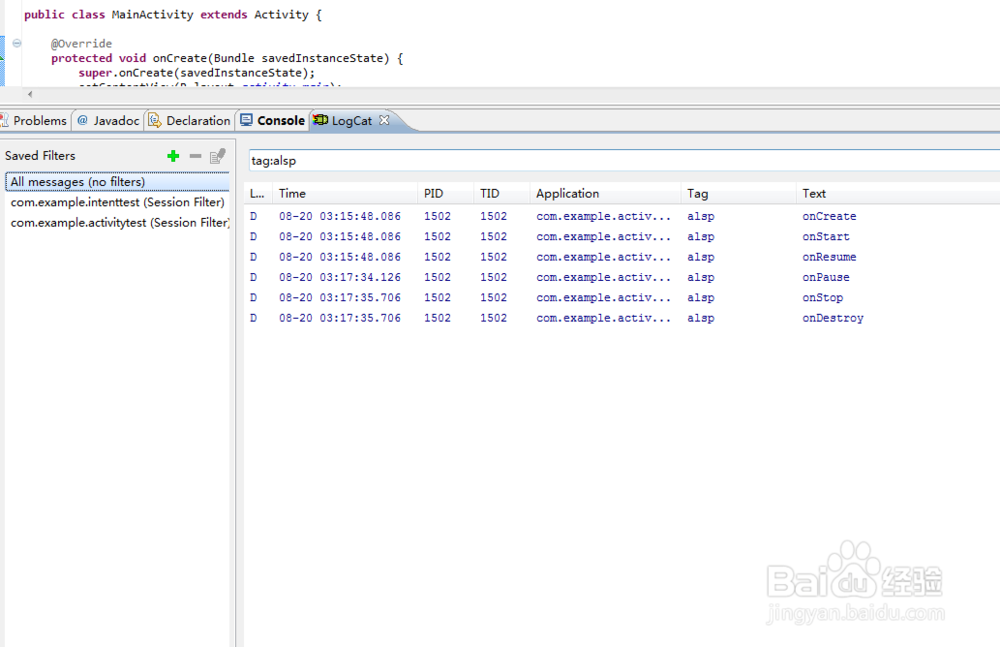Viewport: 1000px width, 647px height.
Task: Switch to the Problems tab
Action: [34, 121]
